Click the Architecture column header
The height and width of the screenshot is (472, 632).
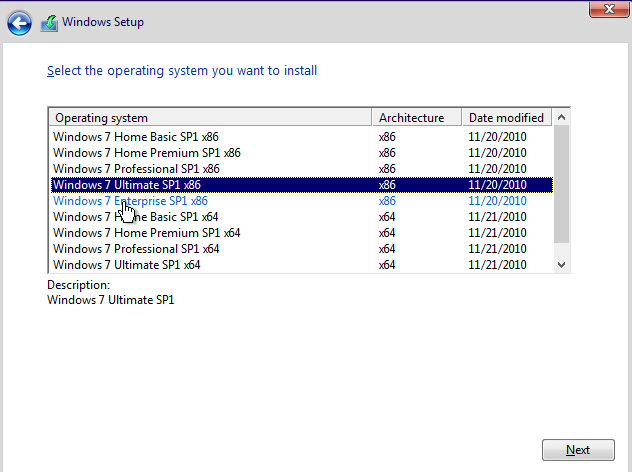click(416, 118)
